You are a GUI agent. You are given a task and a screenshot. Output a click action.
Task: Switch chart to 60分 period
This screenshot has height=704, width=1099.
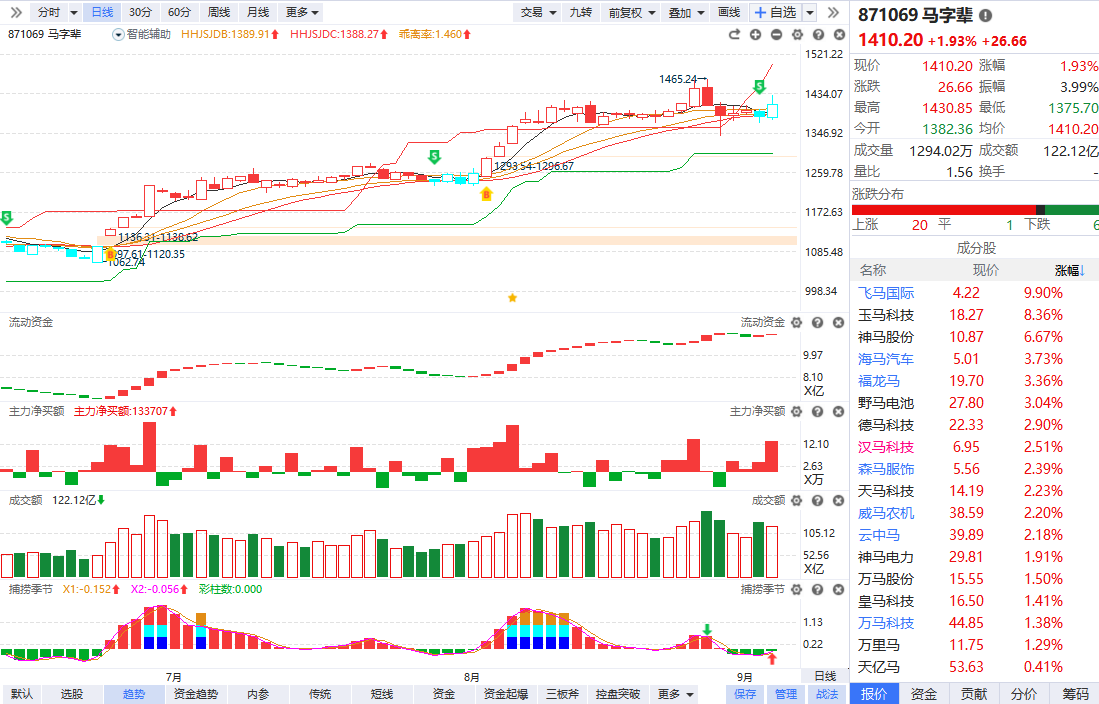[179, 12]
